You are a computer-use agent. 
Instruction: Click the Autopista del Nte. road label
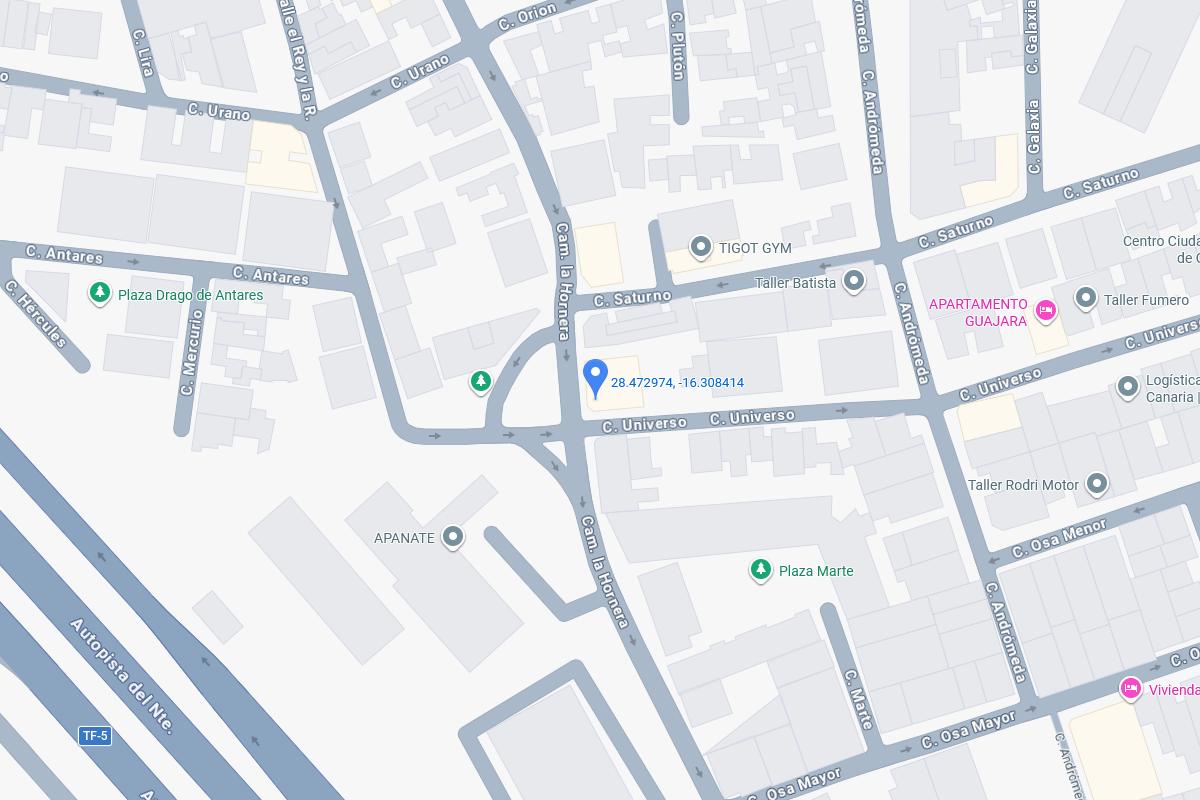122,676
